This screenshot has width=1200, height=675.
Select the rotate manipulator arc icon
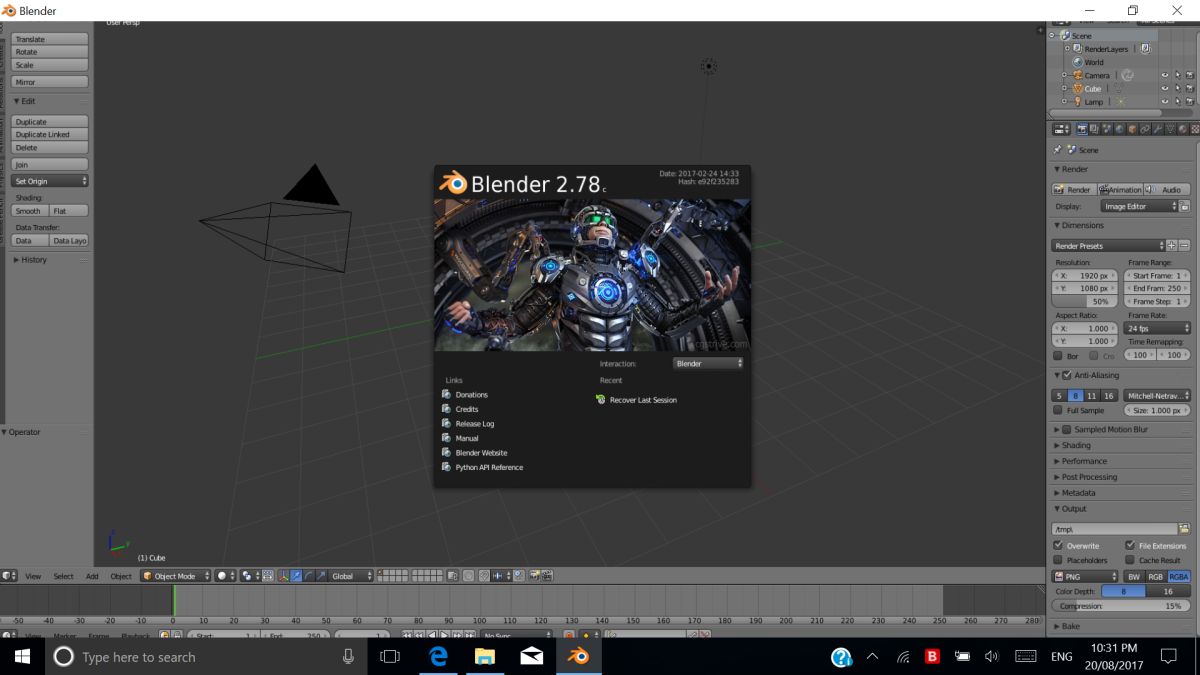coord(308,576)
